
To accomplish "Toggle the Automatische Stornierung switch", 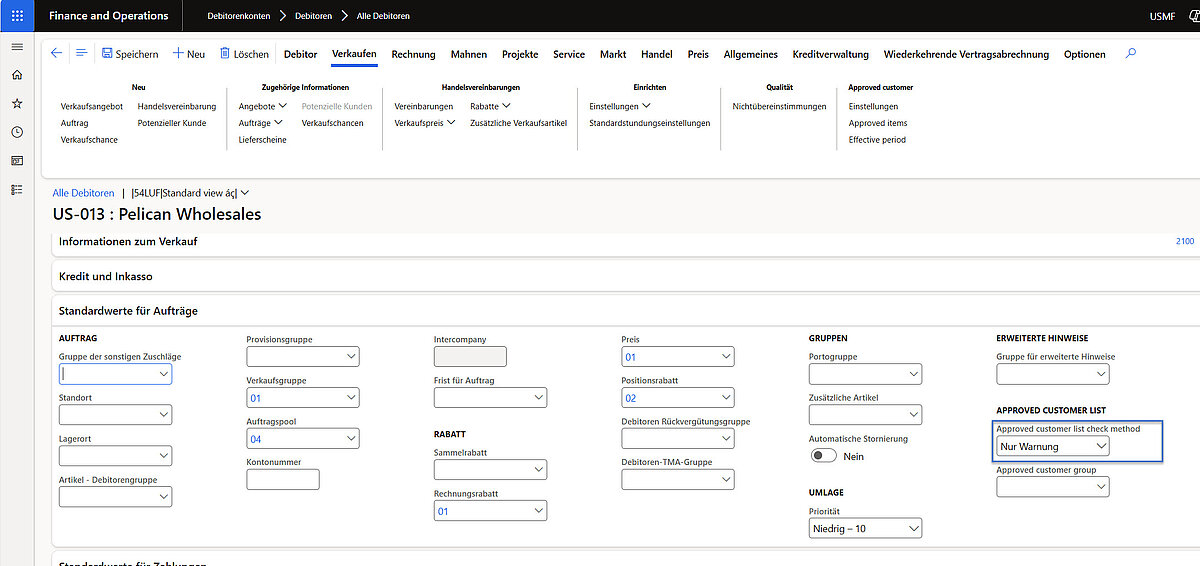I will (823, 456).
